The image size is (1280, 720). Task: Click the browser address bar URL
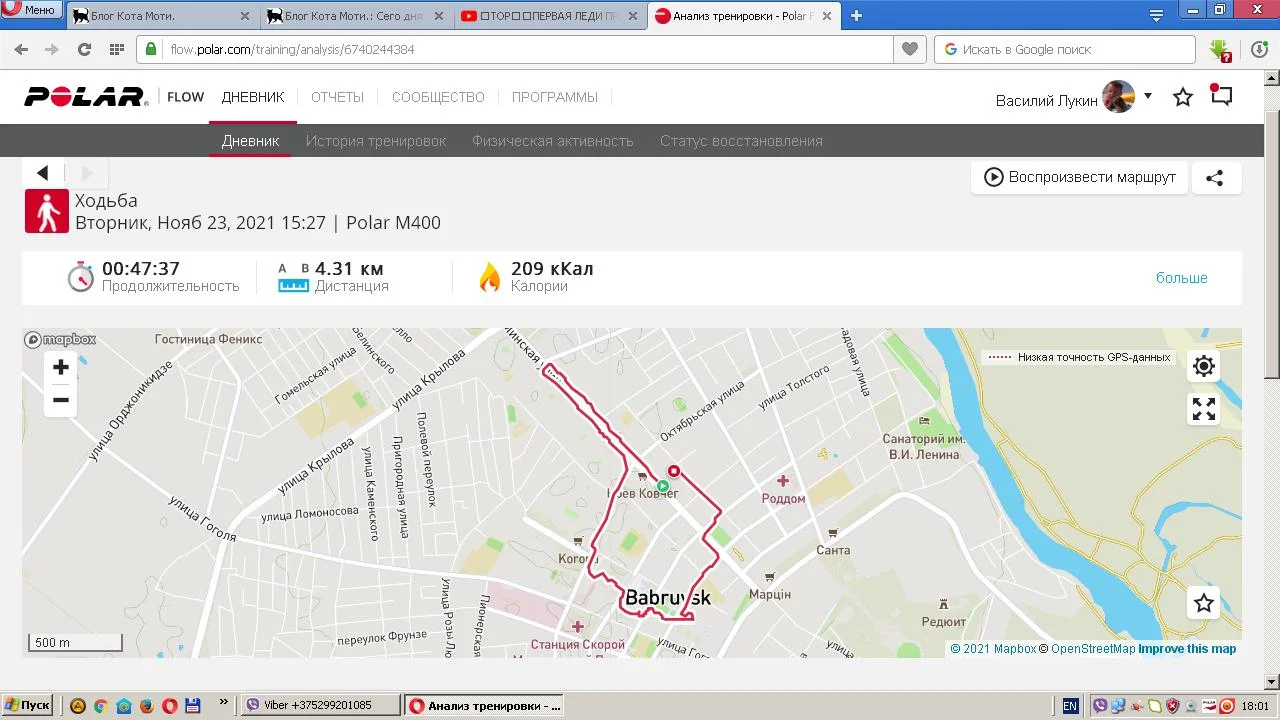tap(500, 49)
